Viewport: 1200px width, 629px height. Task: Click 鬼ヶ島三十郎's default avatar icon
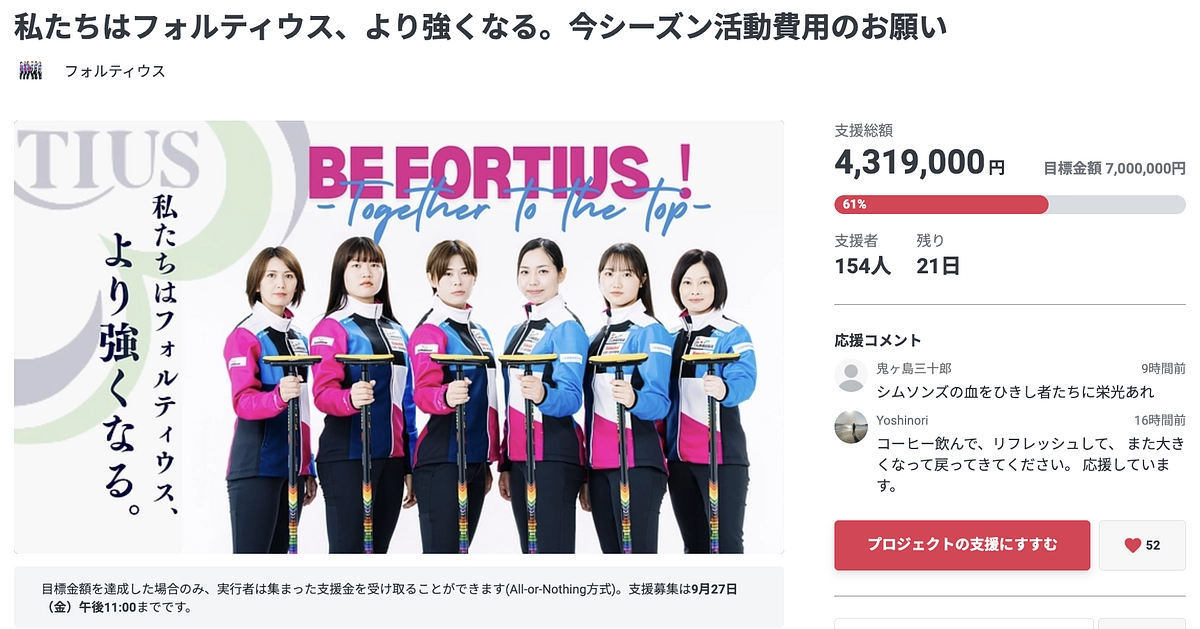(x=851, y=376)
